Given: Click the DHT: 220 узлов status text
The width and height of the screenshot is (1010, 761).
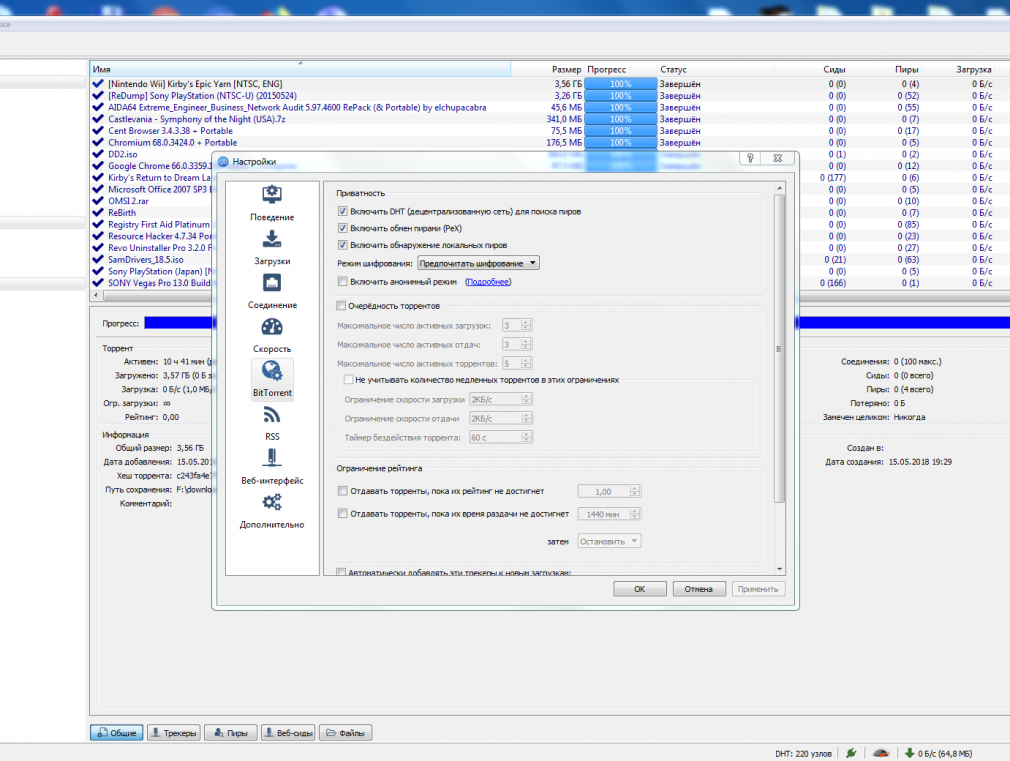Looking at the screenshot, I should (x=803, y=753).
